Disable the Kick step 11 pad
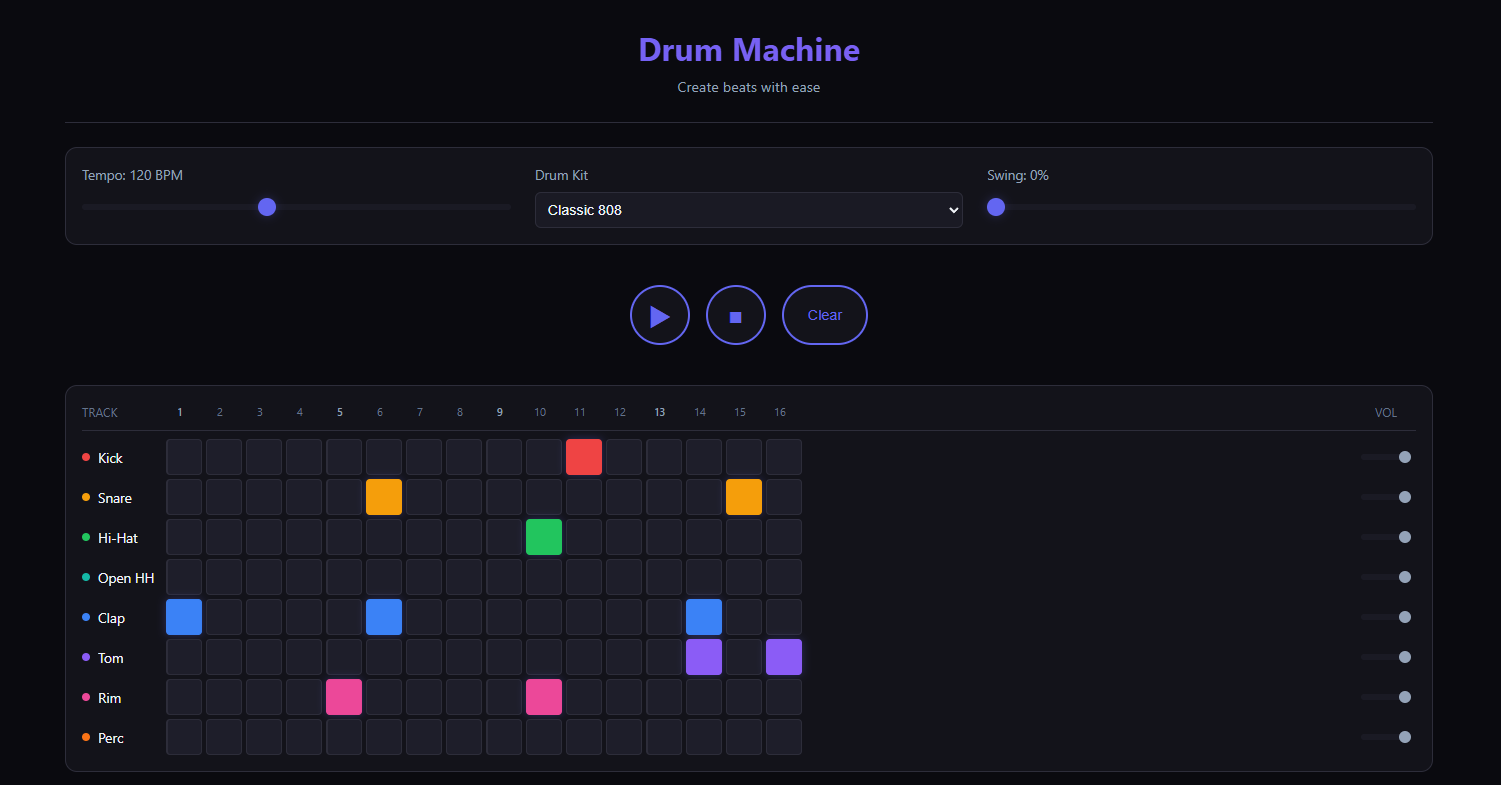Screen dimensions: 1501x785 click(584, 457)
